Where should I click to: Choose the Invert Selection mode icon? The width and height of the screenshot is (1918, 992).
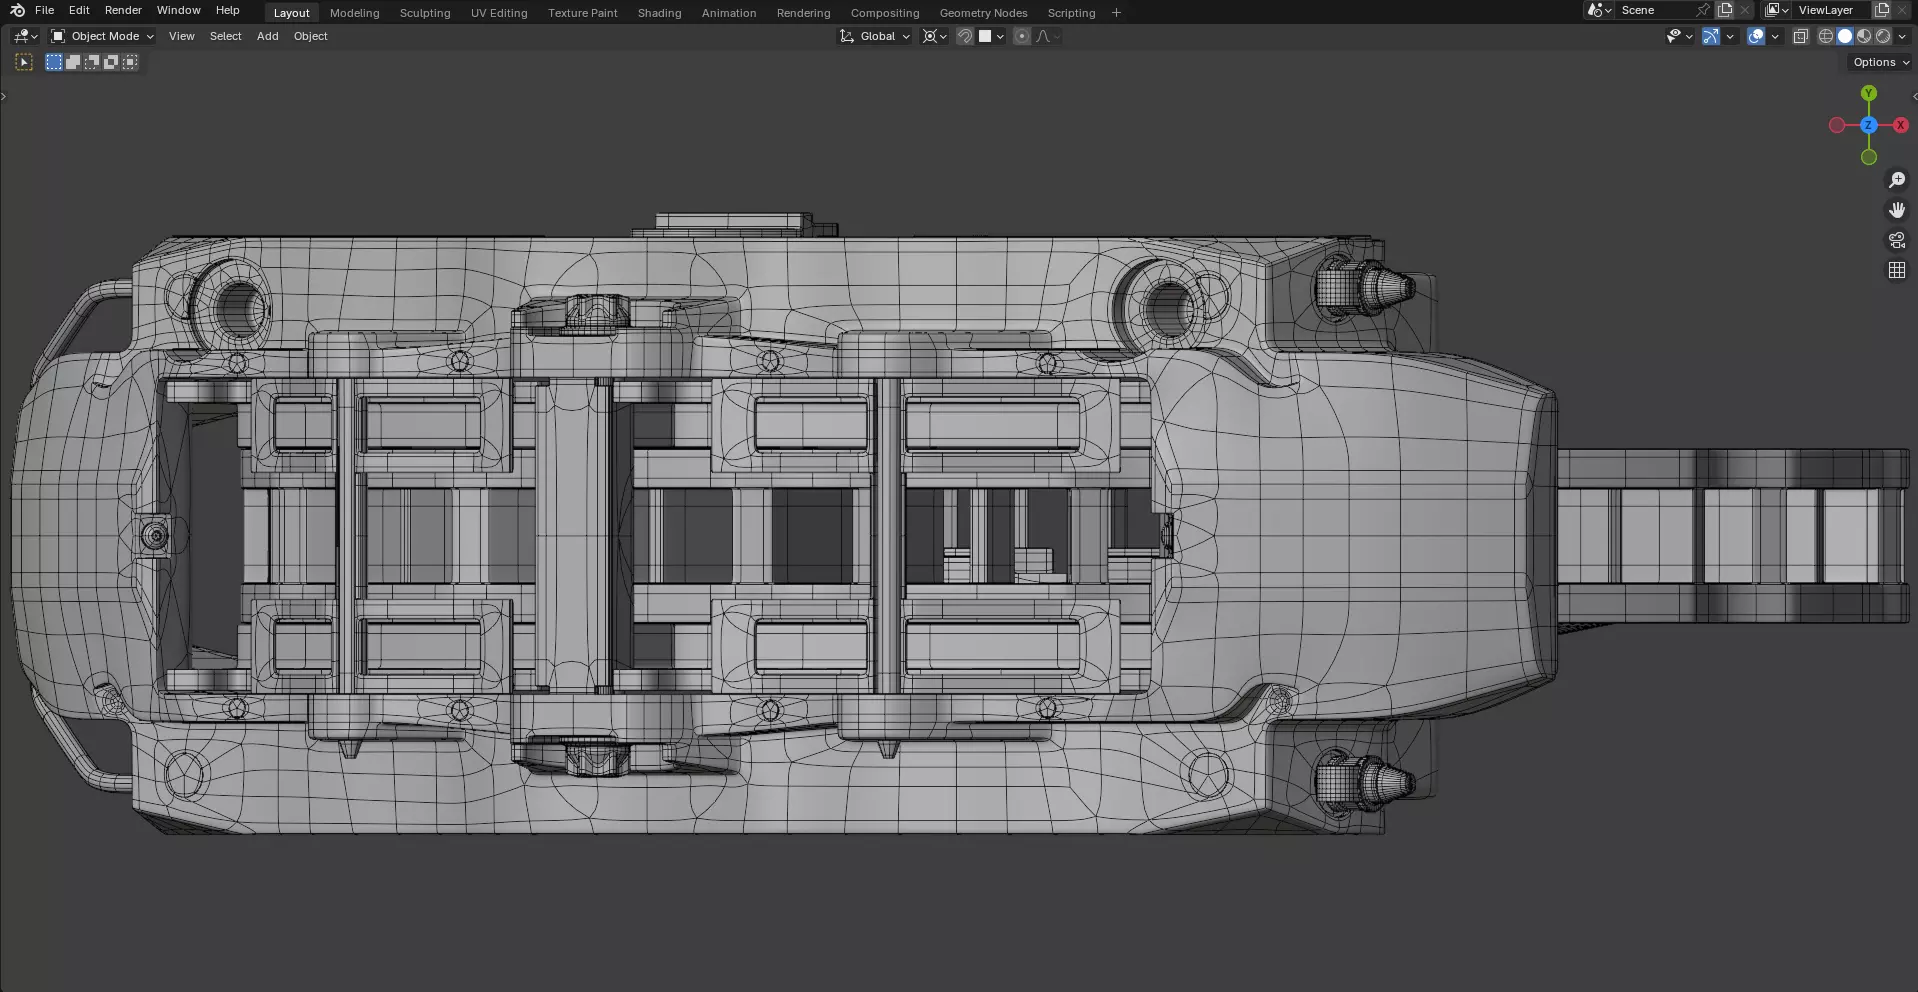pyautogui.click(x=111, y=62)
